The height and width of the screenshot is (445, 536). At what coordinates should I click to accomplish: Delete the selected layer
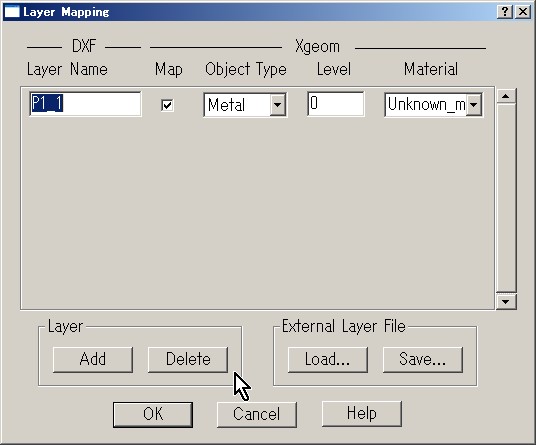pyautogui.click(x=188, y=360)
